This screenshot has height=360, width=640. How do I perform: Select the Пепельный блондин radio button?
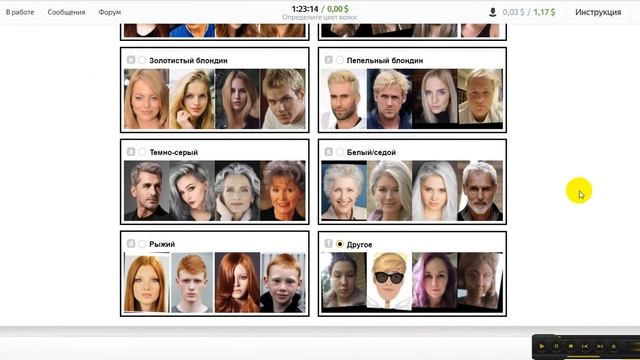pos(340,60)
